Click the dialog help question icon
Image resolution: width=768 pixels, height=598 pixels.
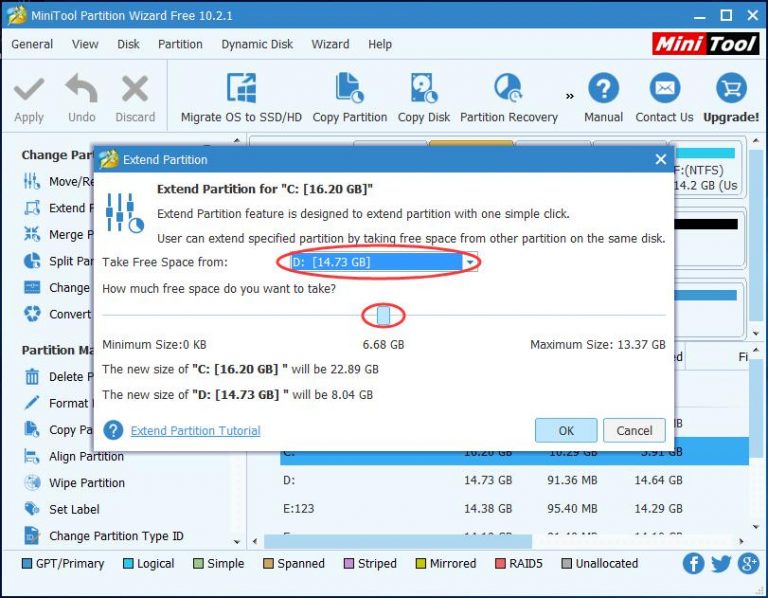click(113, 430)
